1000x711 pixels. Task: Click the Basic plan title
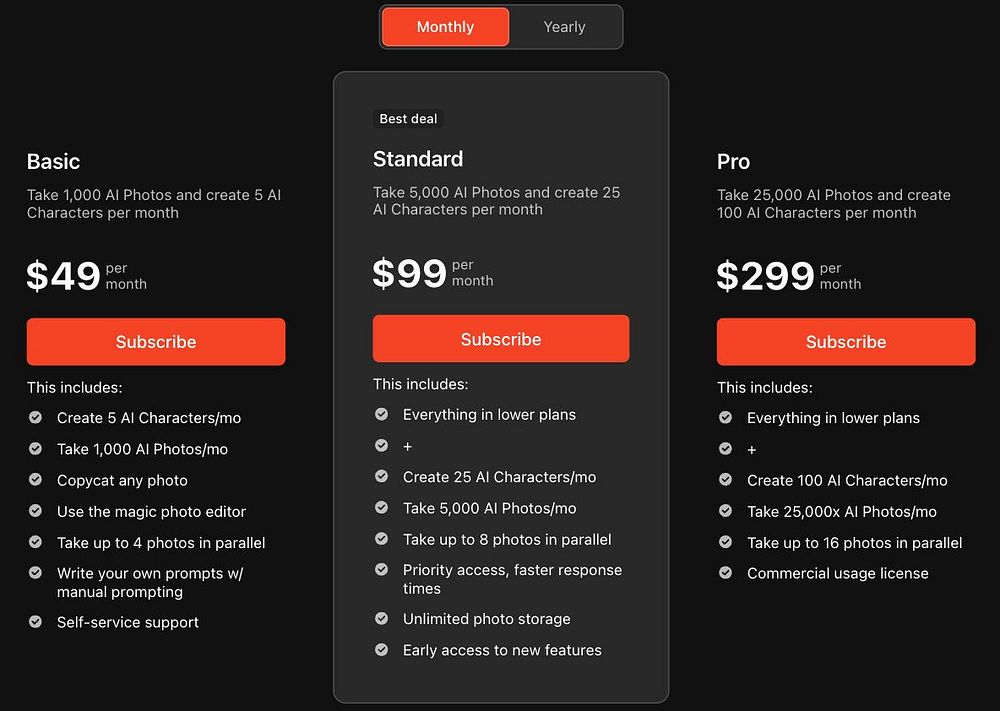coord(53,162)
